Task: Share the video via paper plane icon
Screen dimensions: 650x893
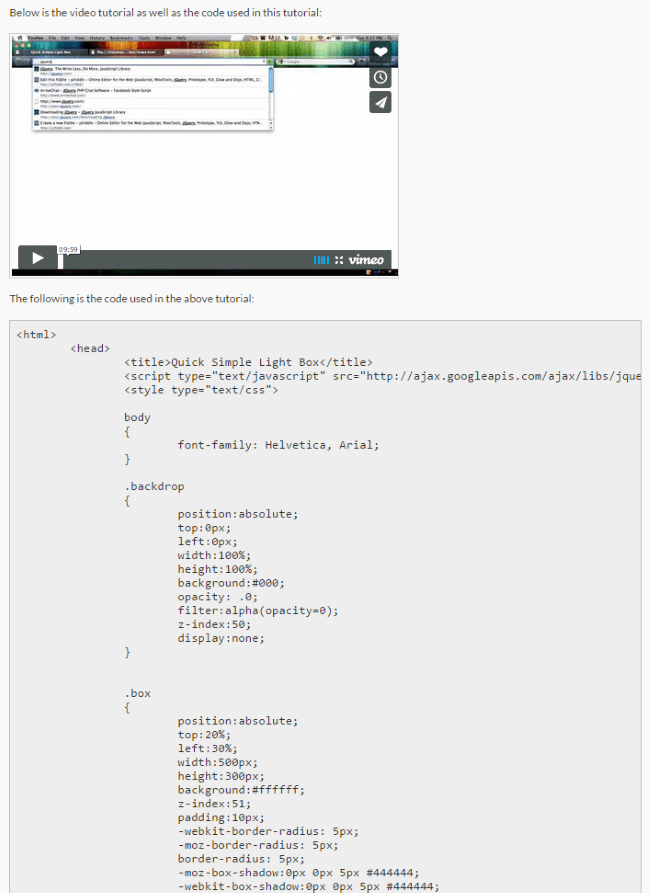Action: click(380, 103)
